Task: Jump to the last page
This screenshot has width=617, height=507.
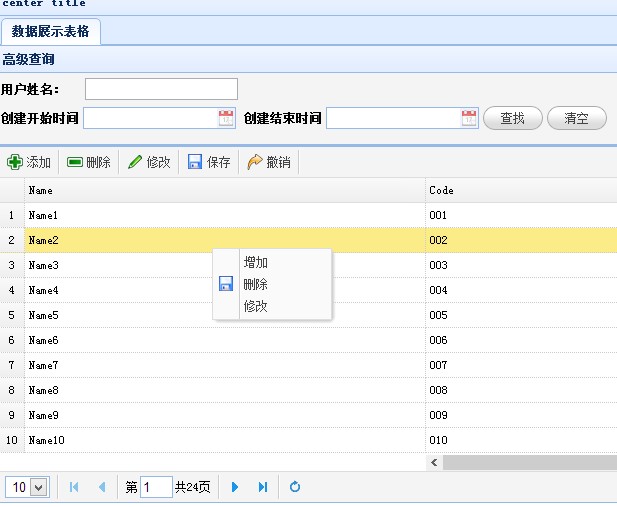Action: [263, 487]
